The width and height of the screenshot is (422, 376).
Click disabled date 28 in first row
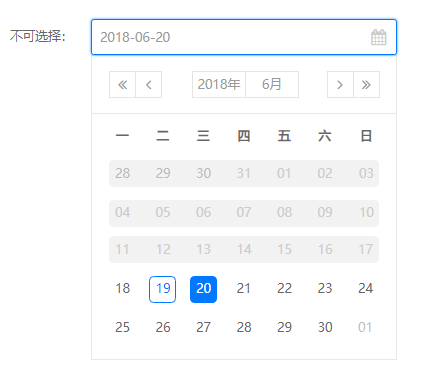(x=122, y=173)
